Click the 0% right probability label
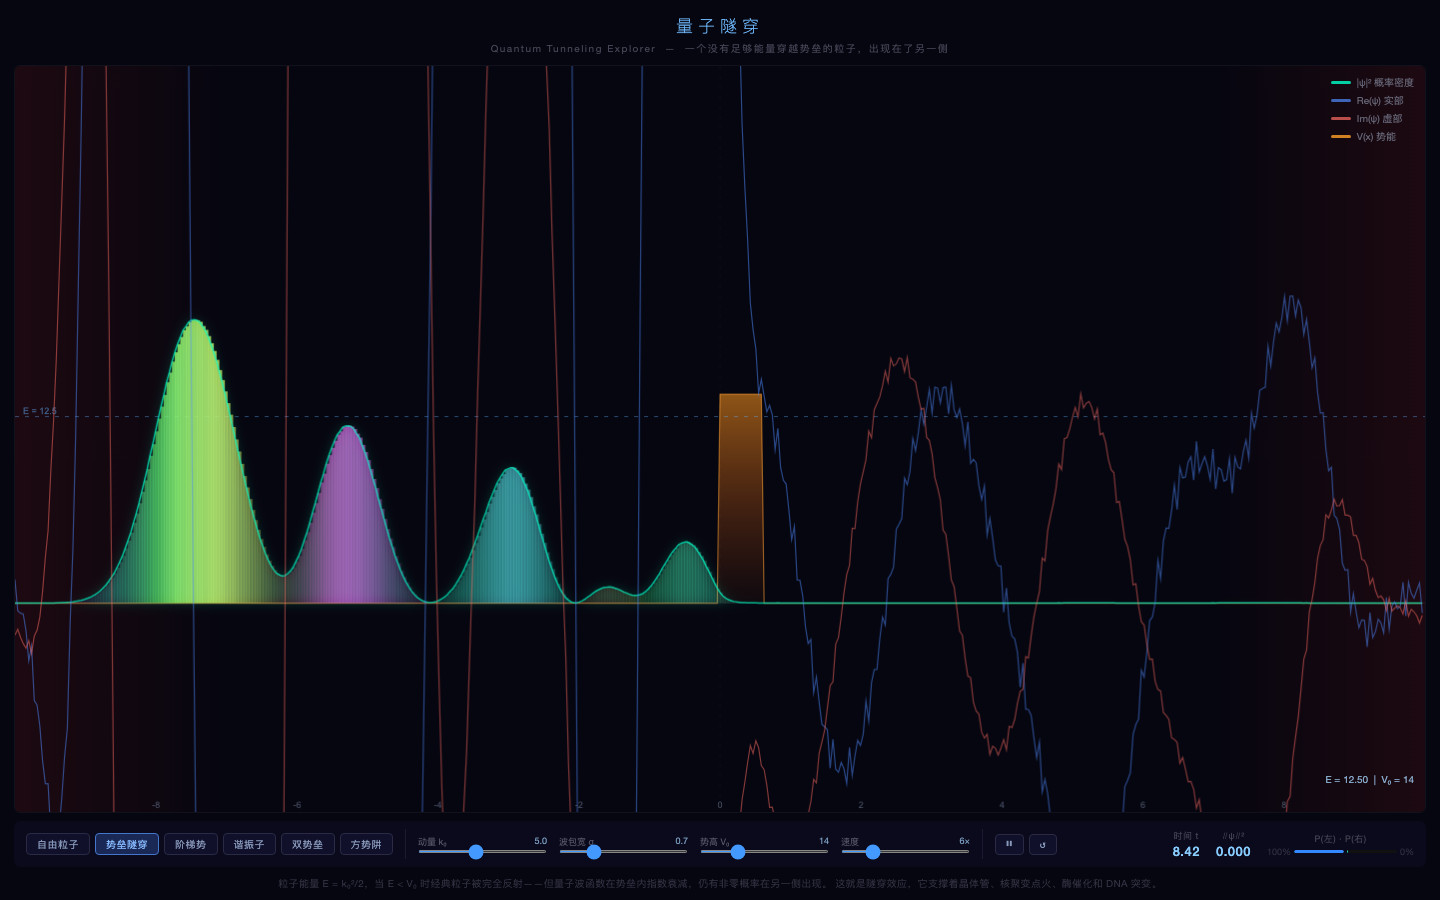This screenshot has width=1440, height=900. click(x=1406, y=852)
